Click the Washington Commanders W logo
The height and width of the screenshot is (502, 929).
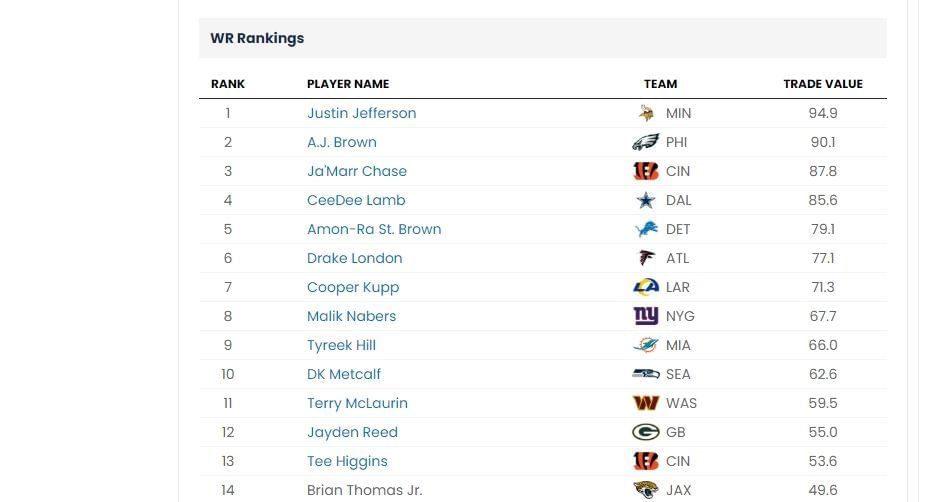(646, 403)
